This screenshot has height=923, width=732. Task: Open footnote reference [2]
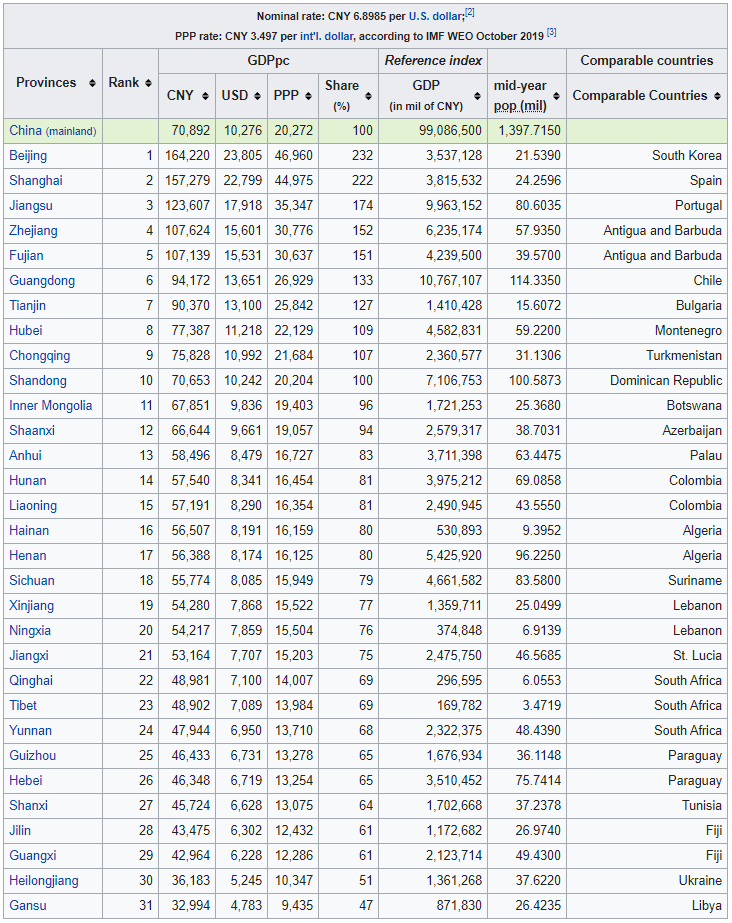tap(470, 13)
